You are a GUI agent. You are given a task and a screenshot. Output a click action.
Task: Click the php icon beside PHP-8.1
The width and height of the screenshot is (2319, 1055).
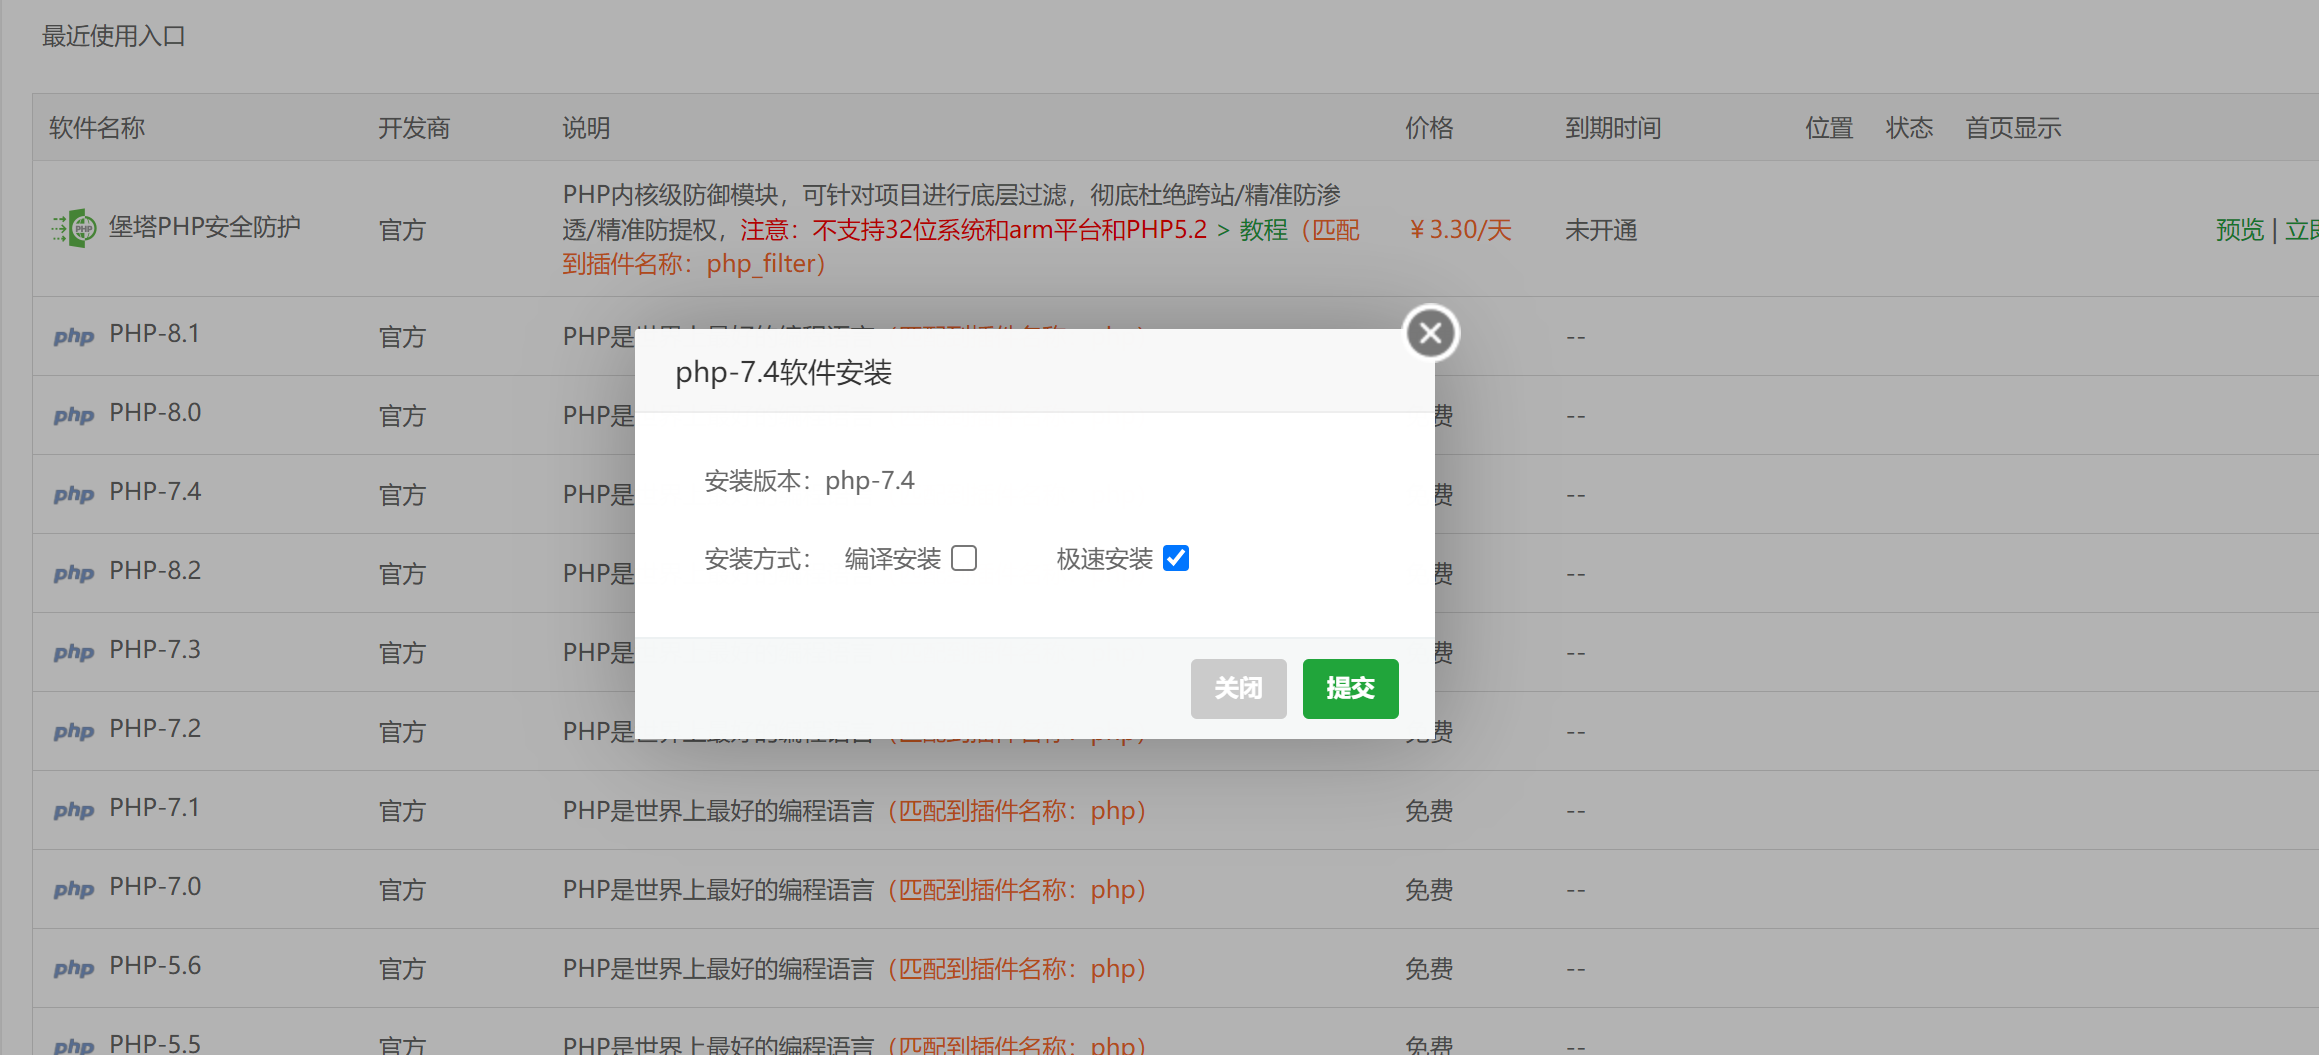coord(74,336)
